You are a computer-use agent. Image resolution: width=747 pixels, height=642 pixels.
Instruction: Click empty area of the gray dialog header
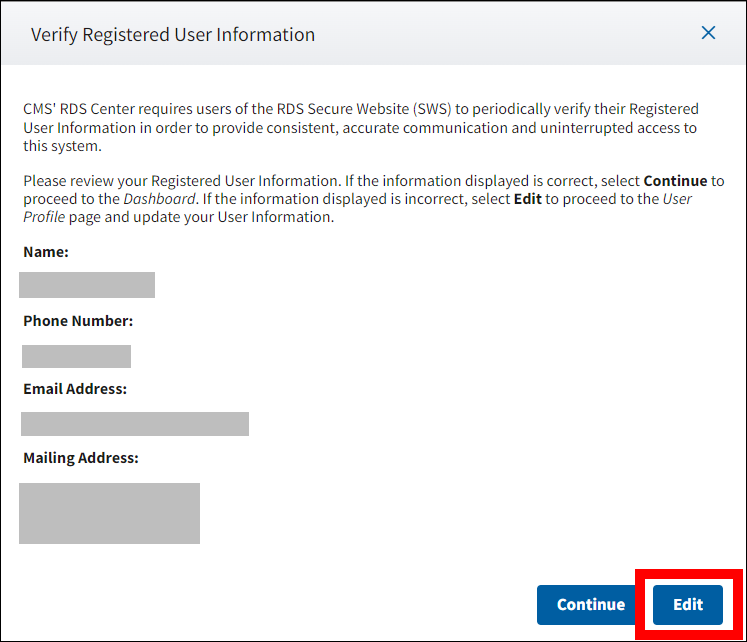(500, 35)
